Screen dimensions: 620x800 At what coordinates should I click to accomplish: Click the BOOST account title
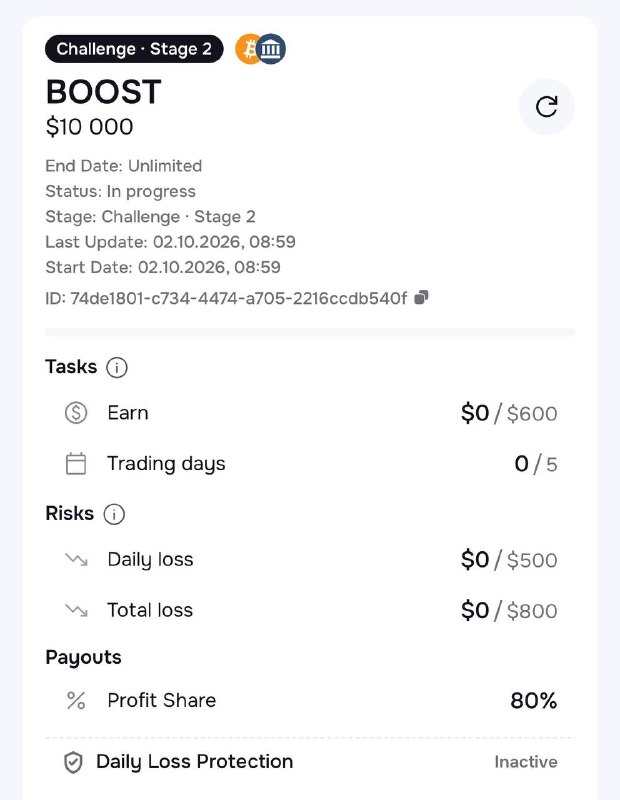point(104,92)
